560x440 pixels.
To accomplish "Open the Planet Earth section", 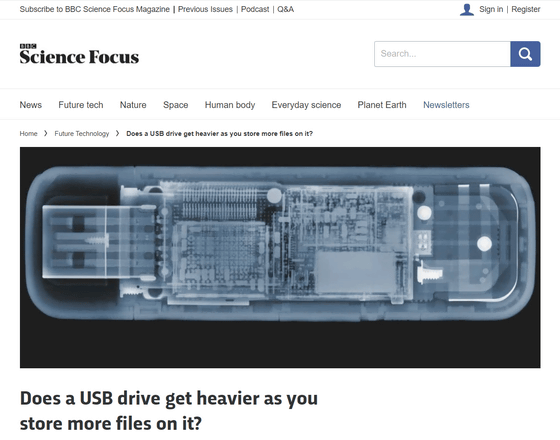I will point(382,105).
